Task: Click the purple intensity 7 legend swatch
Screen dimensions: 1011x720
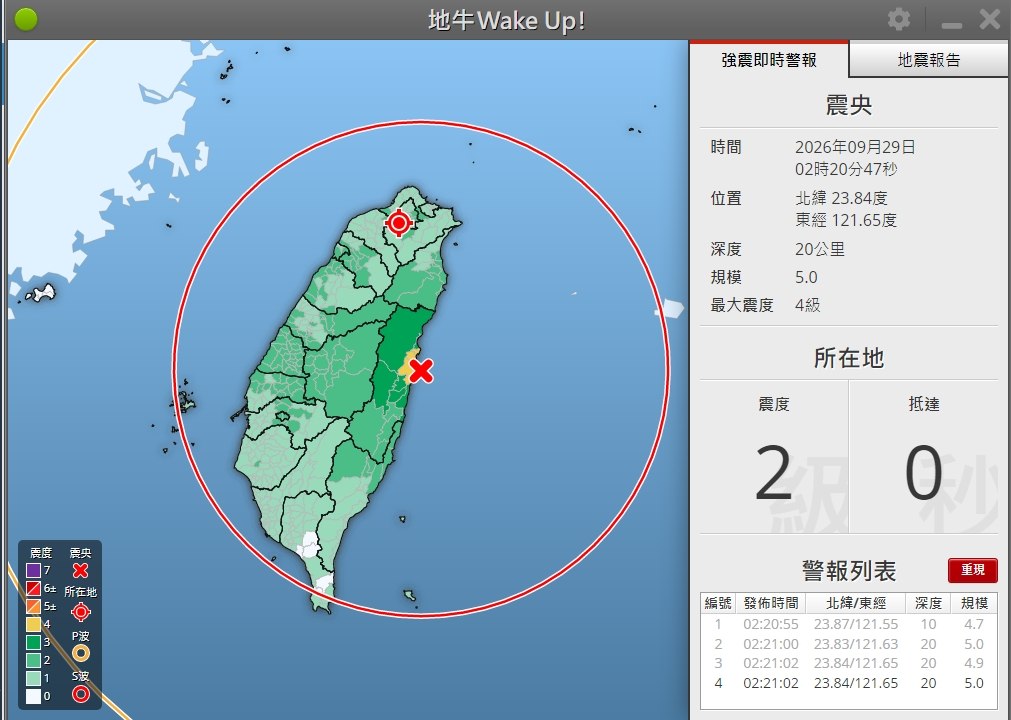Action: tap(34, 570)
